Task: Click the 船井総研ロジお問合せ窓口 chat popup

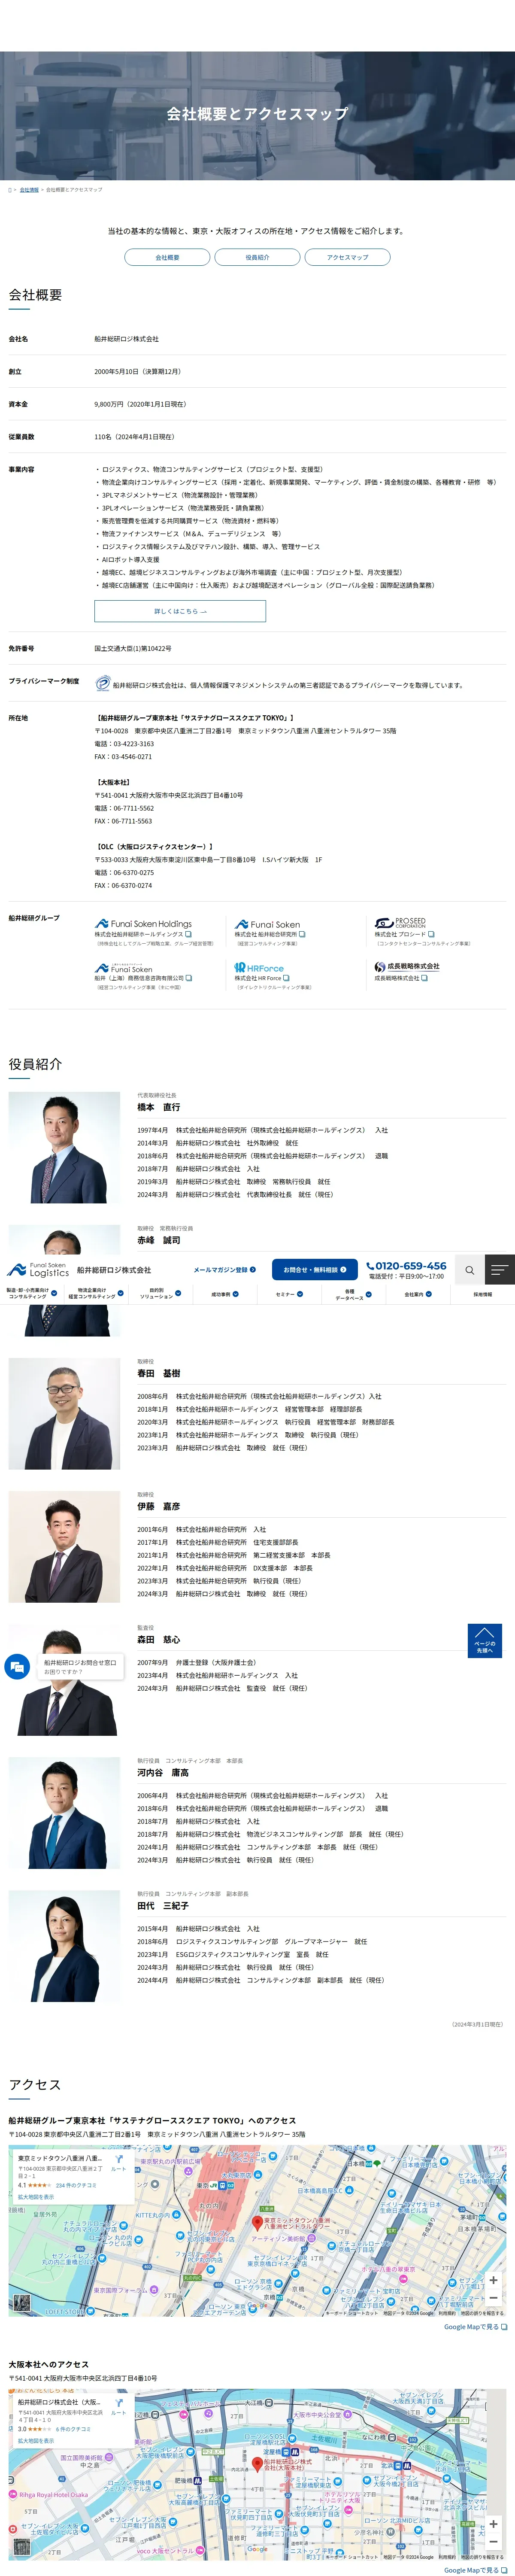Action: [80, 1667]
